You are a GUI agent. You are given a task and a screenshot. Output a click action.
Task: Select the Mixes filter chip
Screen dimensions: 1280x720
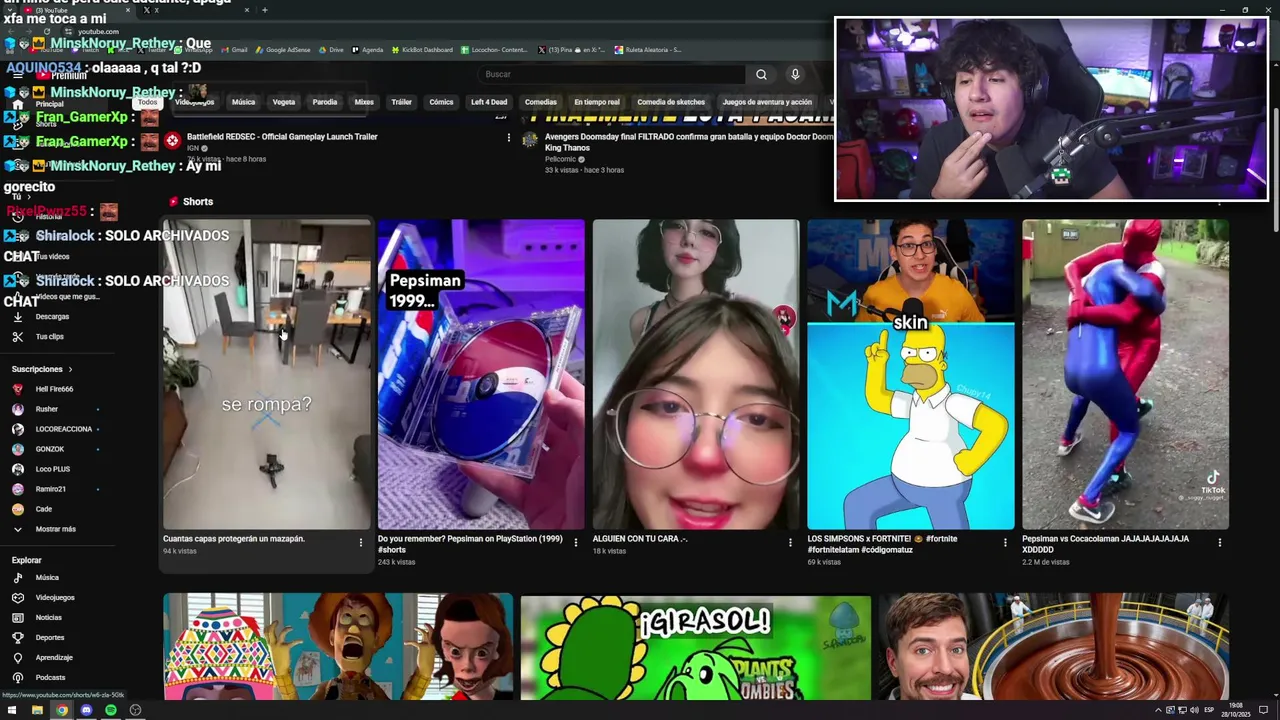click(364, 102)
